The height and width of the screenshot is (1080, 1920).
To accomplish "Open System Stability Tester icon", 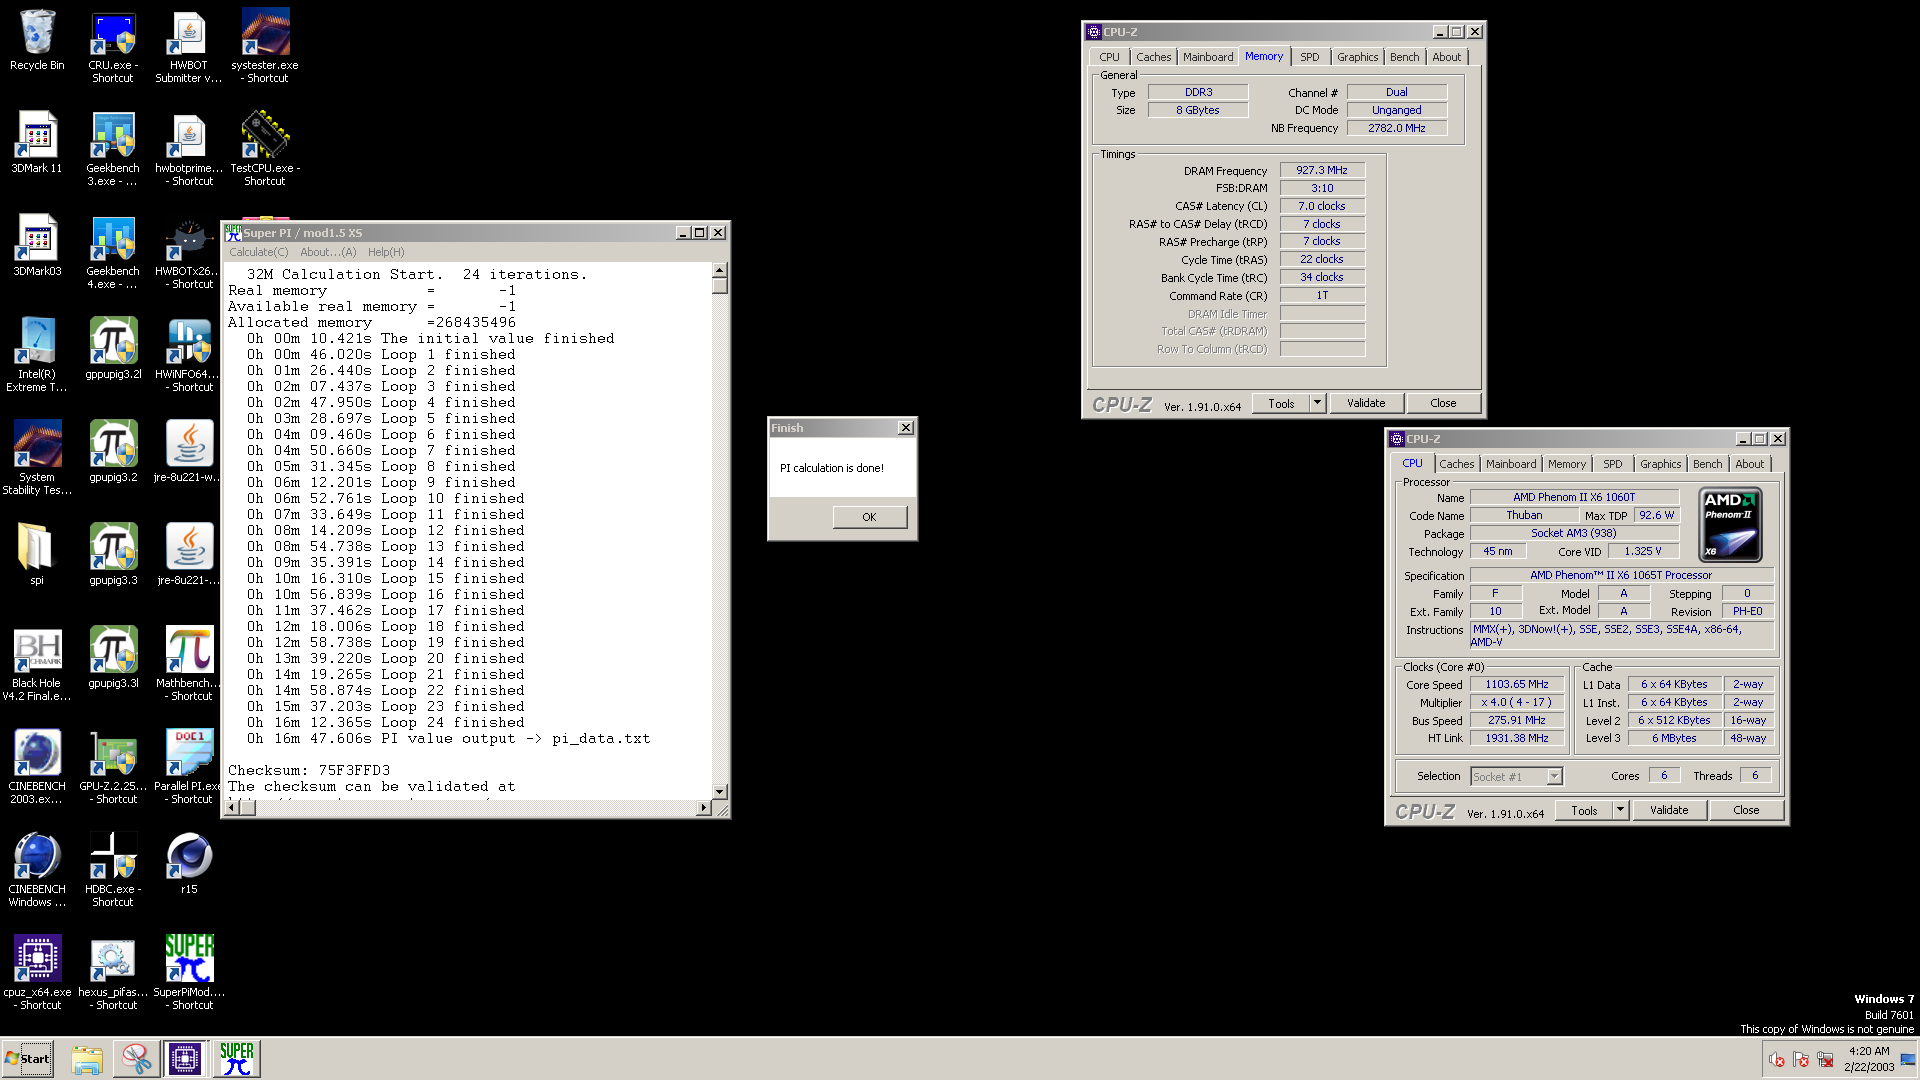I will point(37,458).
